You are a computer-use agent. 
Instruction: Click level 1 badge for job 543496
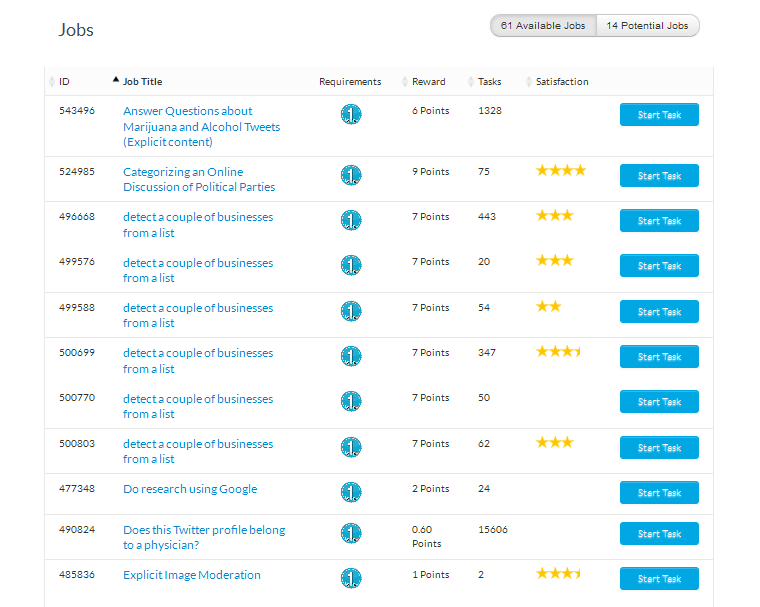351,115
